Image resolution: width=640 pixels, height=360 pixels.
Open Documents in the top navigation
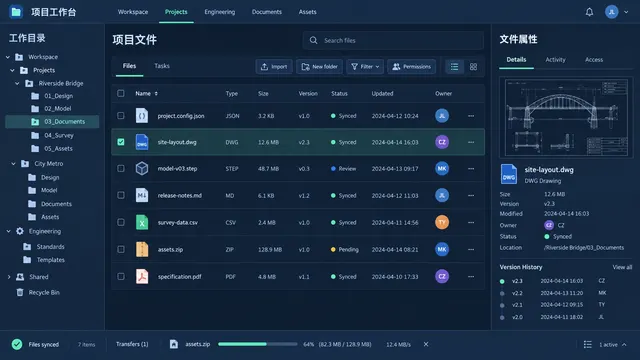pos(267,12)
